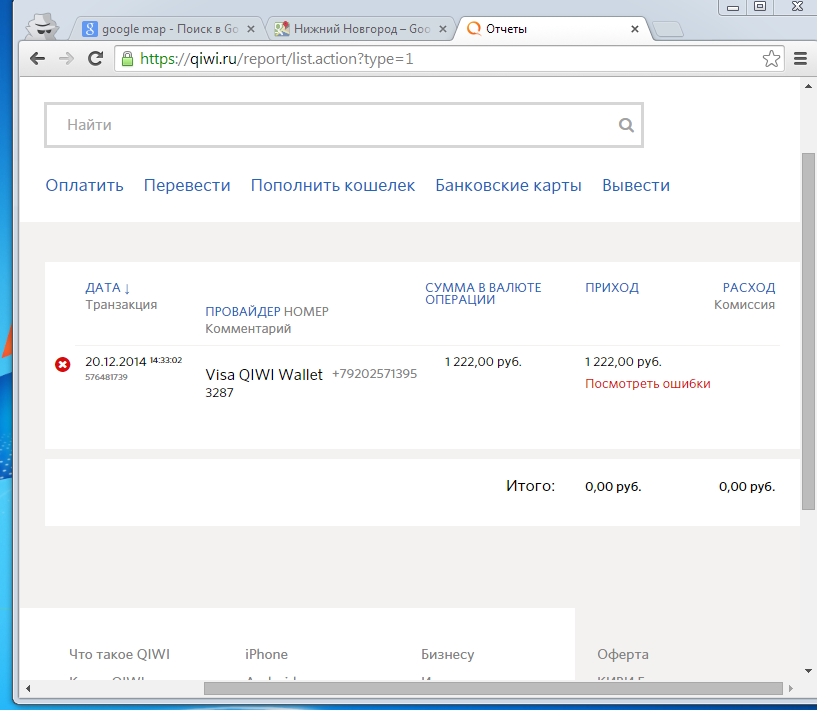Close the 'google map - Поиск' tab
Viewport: 817px width, 710px height.
click(251, 29)
